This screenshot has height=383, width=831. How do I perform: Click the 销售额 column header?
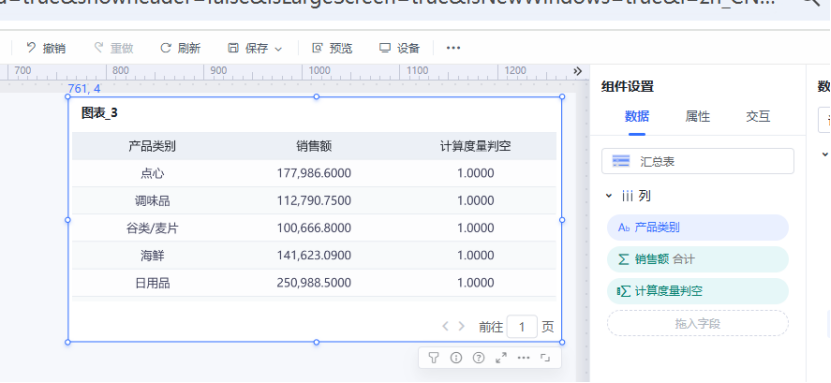tap(314, 146)
